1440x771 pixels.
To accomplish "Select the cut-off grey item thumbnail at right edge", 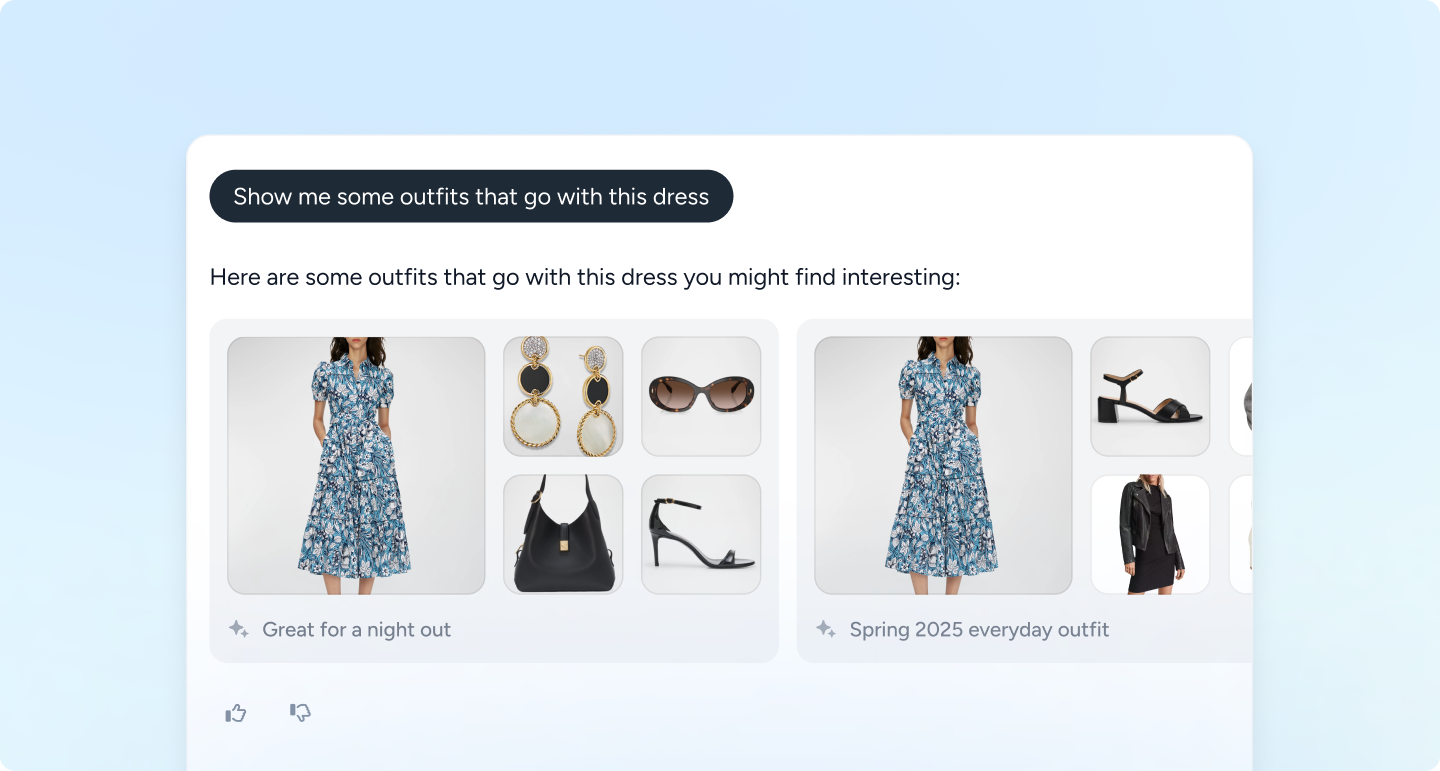I will coord(1241,396).
